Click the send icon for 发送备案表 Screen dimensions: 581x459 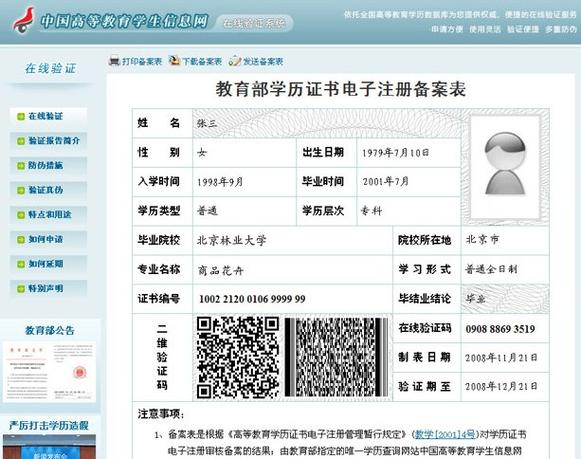(235, 61)
